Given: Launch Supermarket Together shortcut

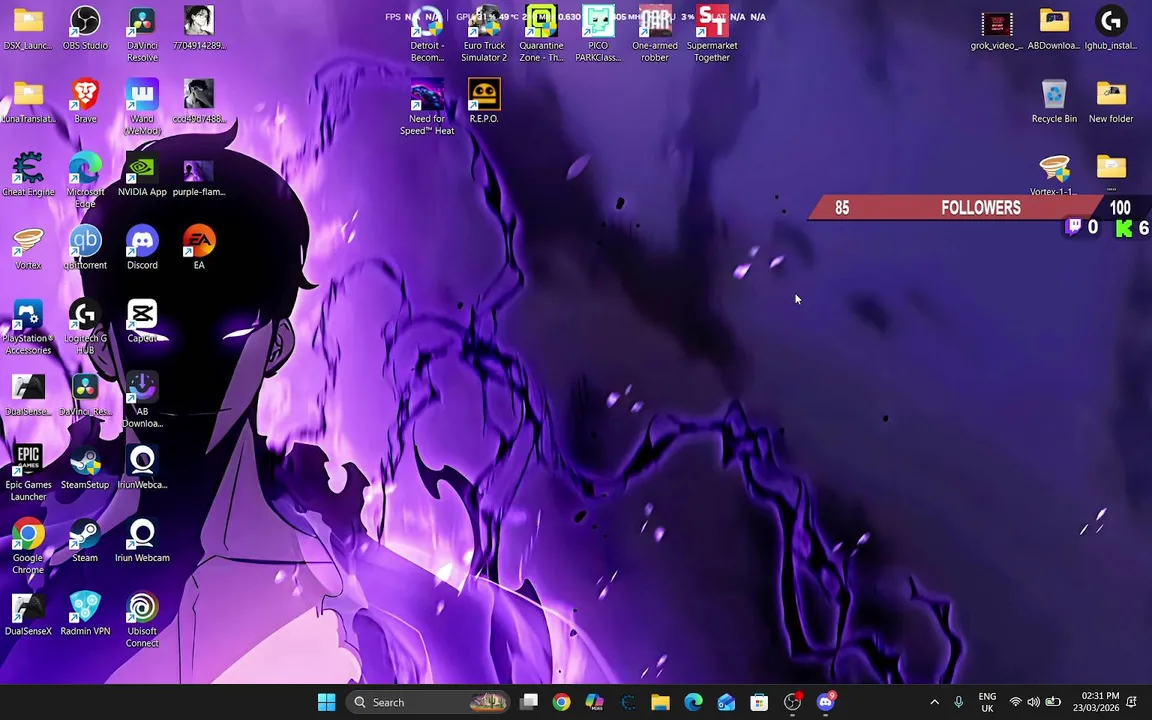Looking at the screenshot, I should click(712, 35).
